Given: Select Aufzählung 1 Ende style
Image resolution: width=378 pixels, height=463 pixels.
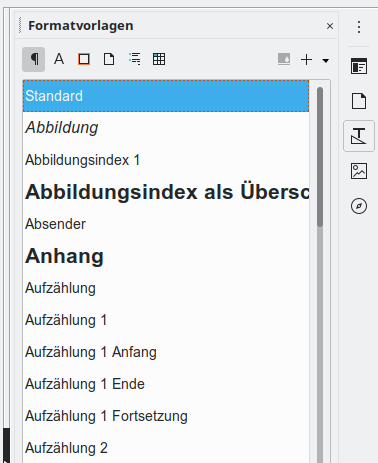Looking at the screenshot, I should tap(166, 384).
